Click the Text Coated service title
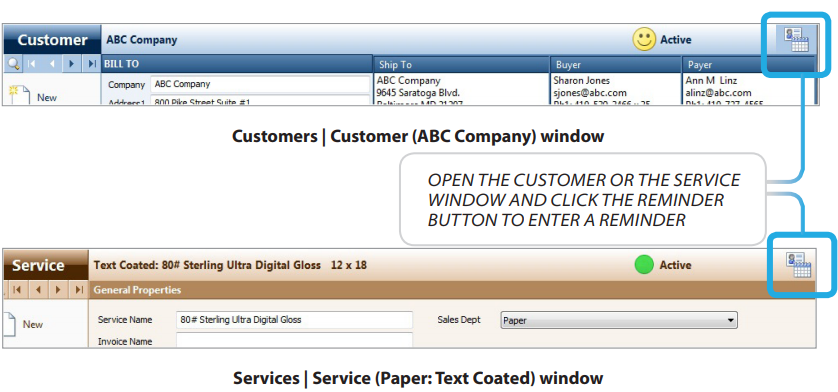Screen dimensions: 838x392 [230, 265]
